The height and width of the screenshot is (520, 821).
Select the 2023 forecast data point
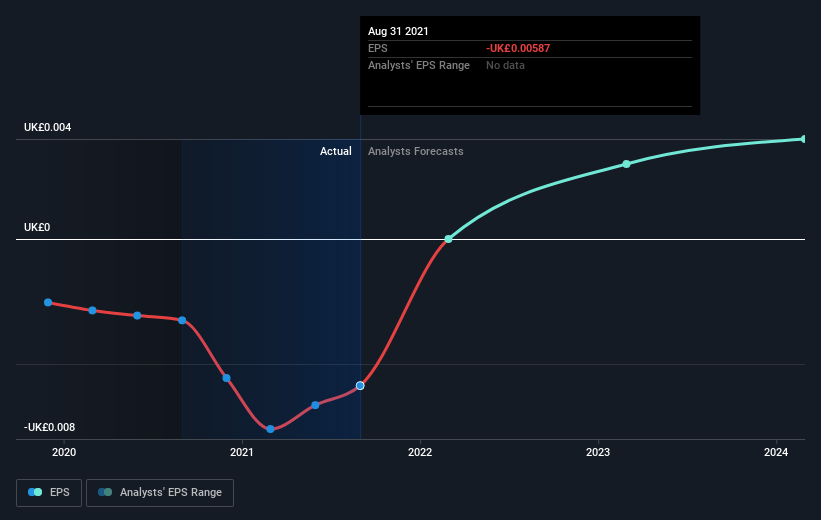click(x=626, y=164)
